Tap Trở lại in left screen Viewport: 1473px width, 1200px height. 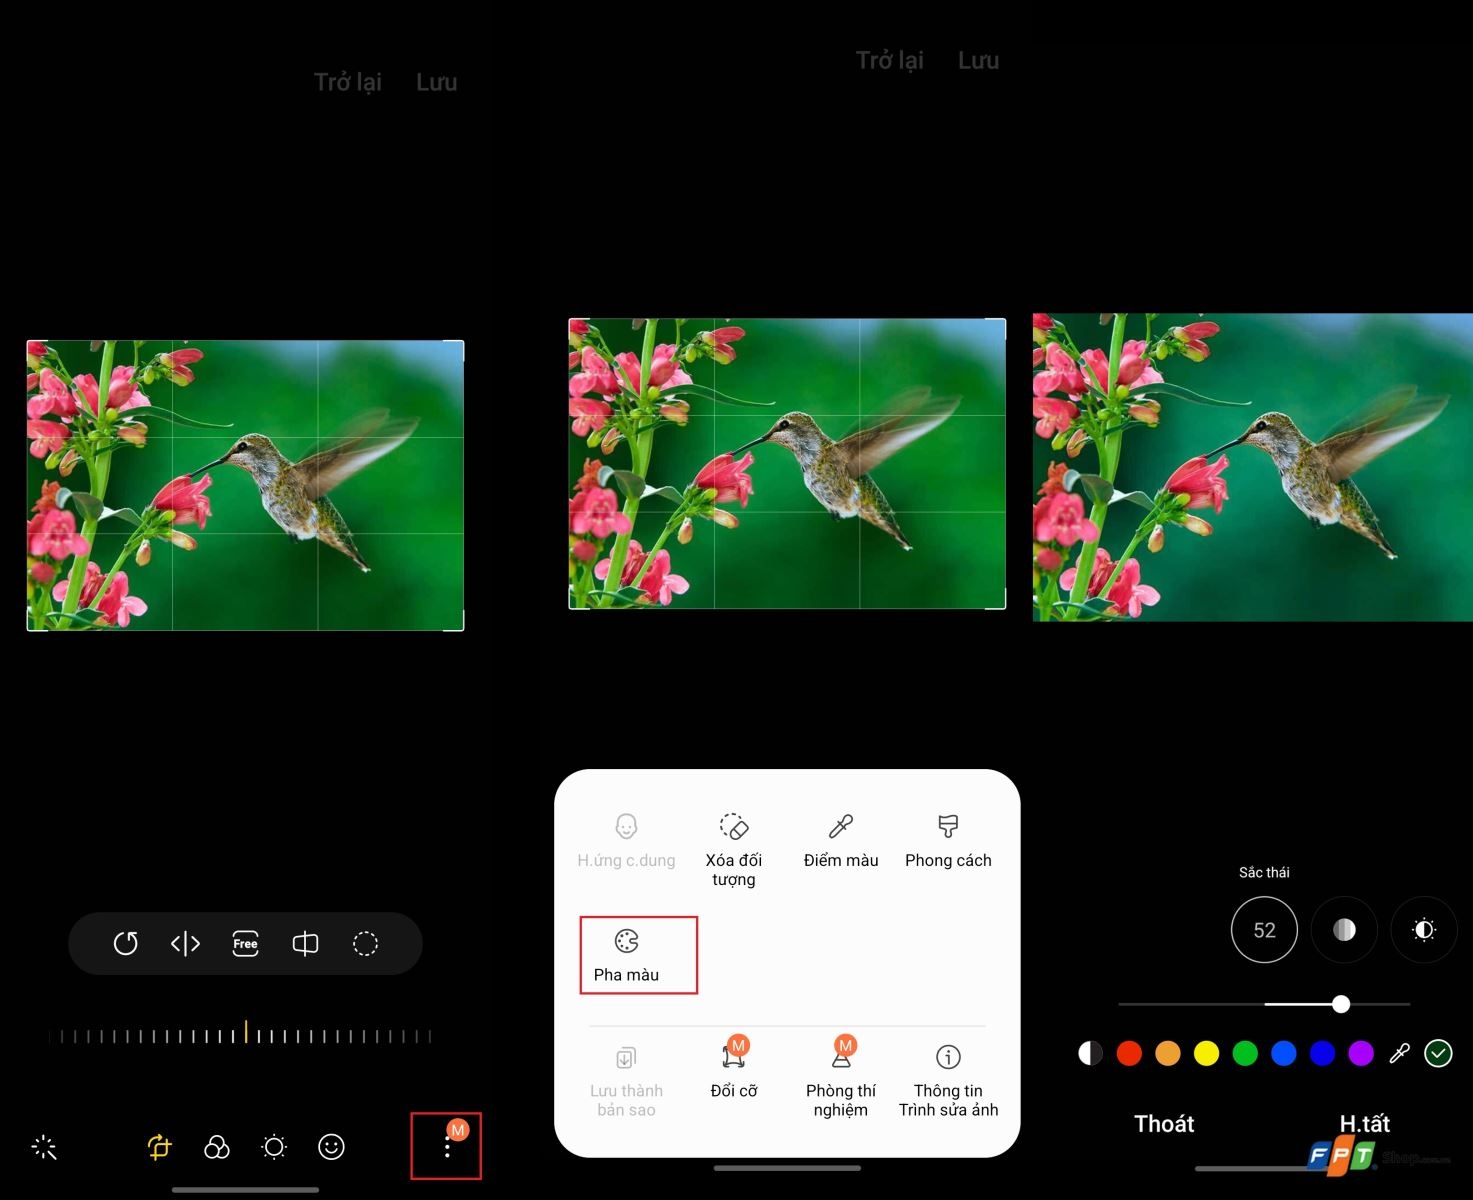348,82
